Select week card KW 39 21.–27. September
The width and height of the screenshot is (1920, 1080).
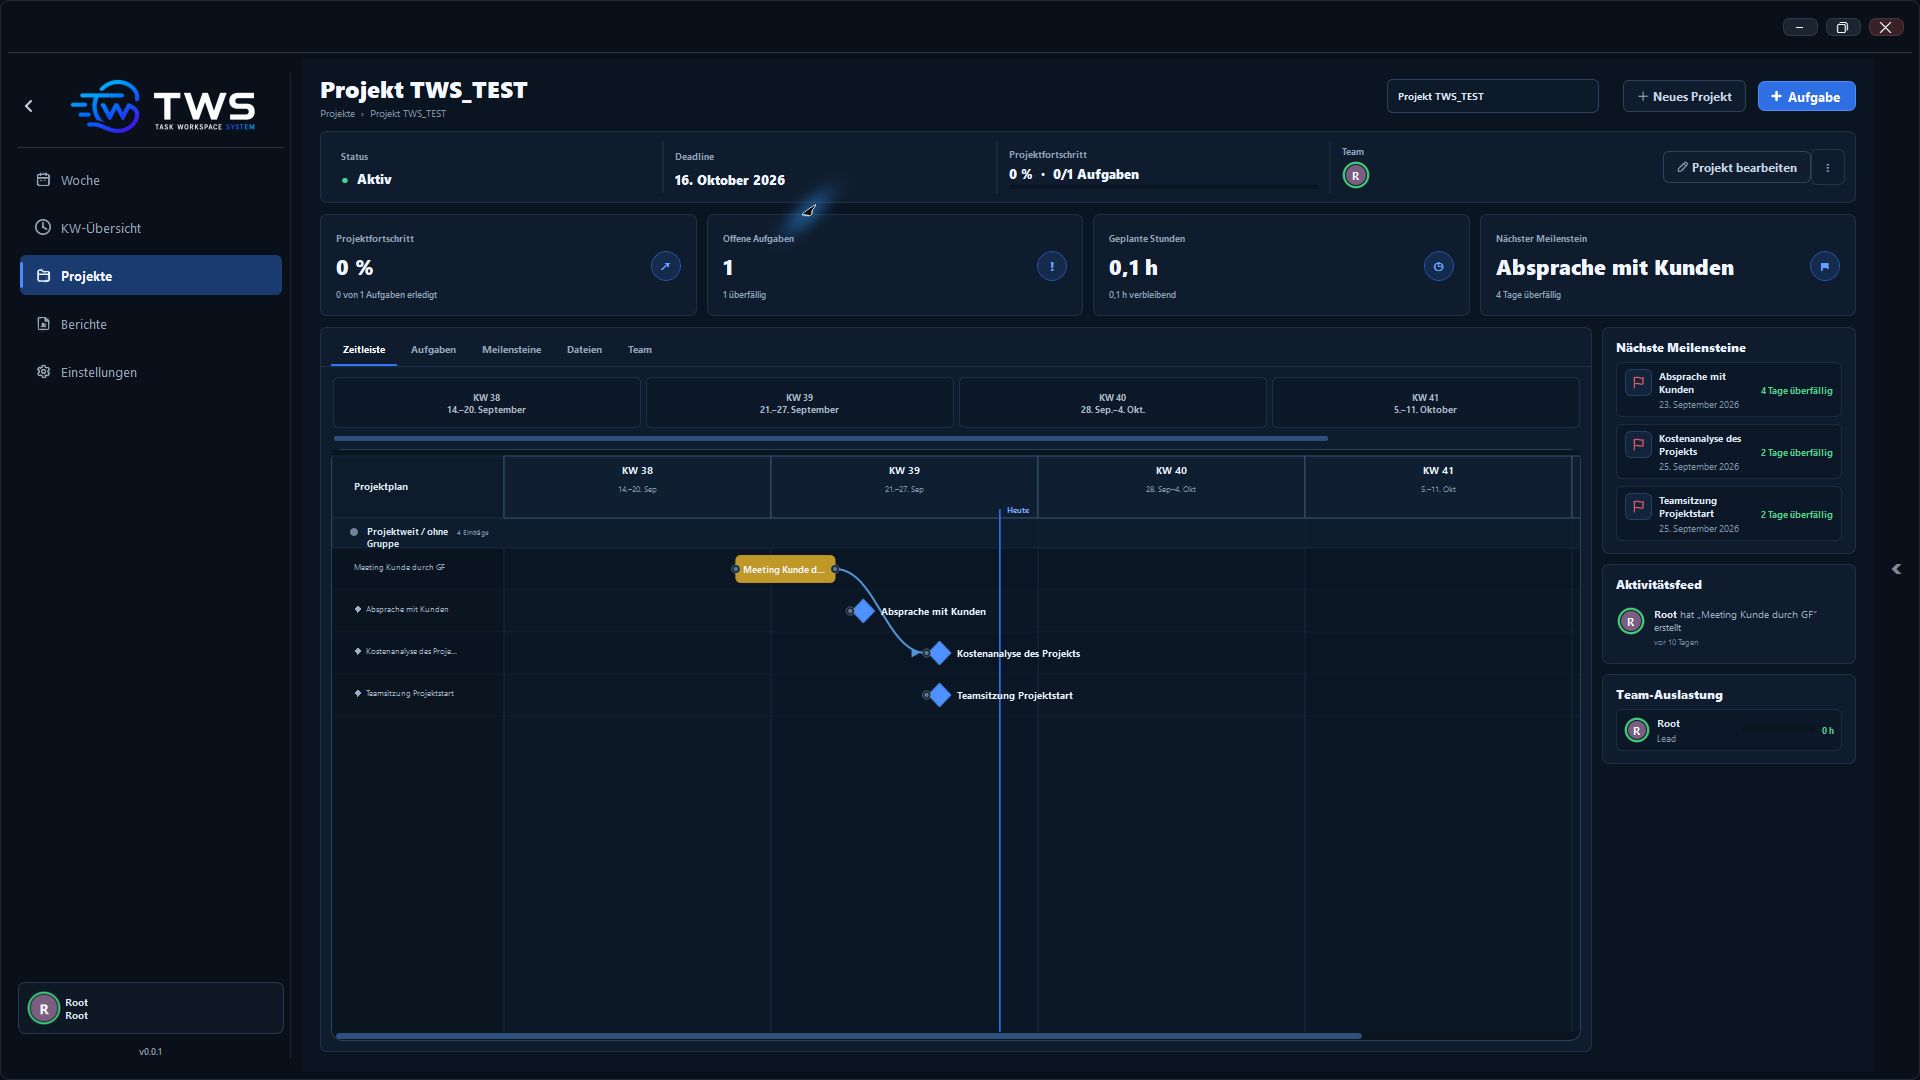pos(799,403)
